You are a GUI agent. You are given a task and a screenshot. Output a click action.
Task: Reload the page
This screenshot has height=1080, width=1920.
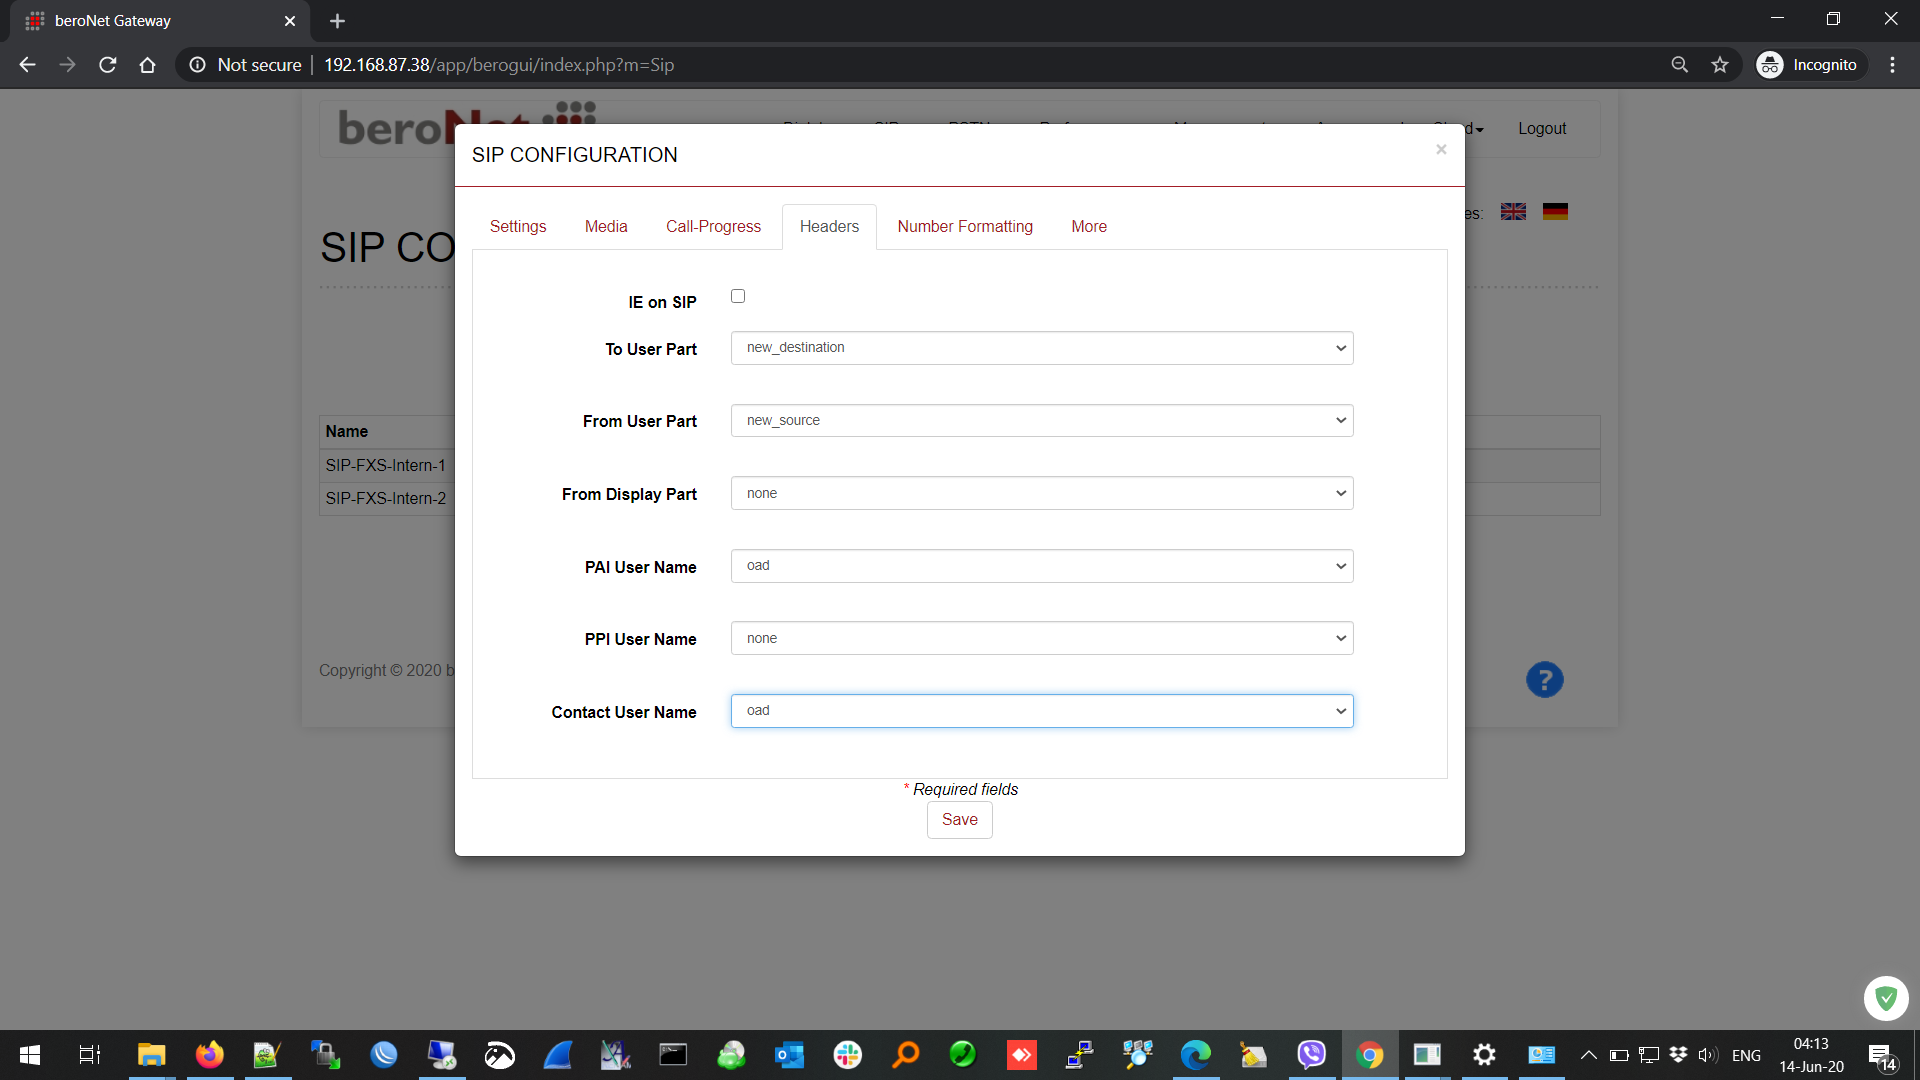pyautogui.click(x=108, y=65)
